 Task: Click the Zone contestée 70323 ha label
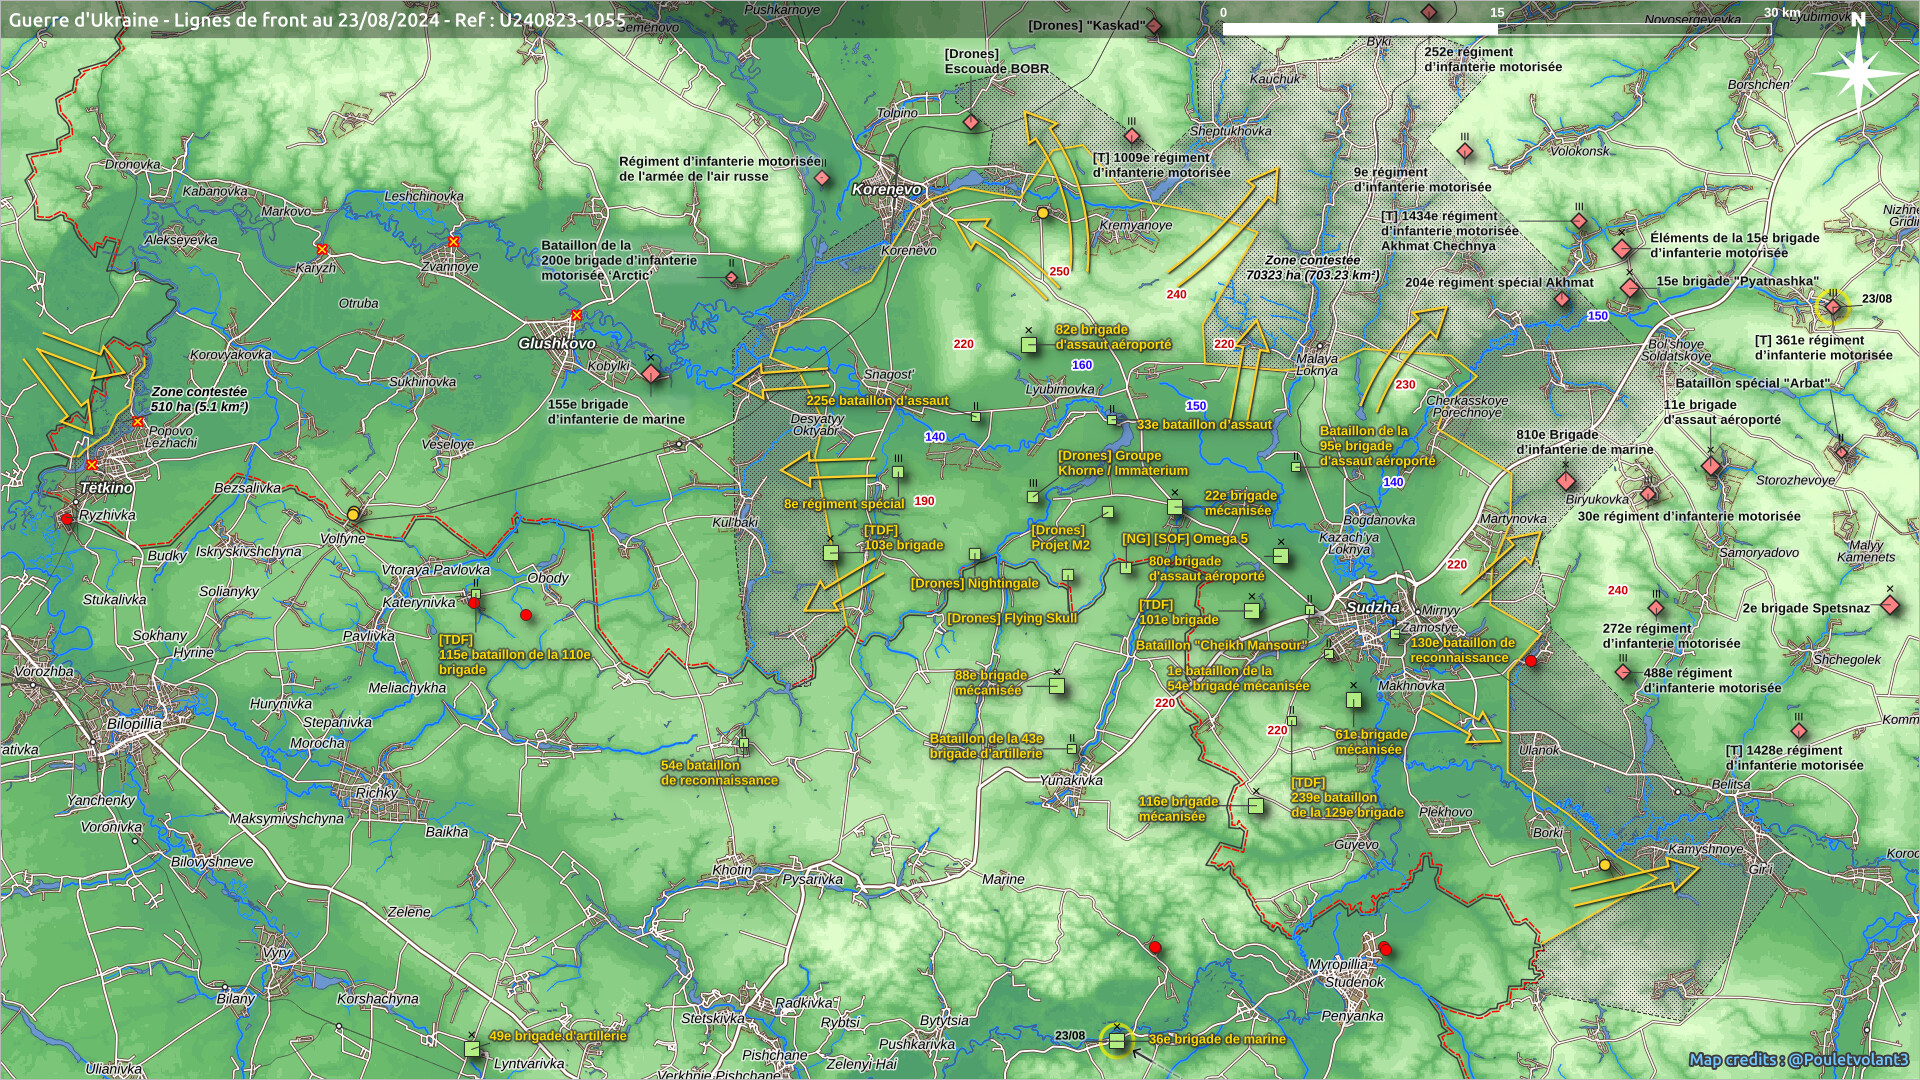[1312, 267]
